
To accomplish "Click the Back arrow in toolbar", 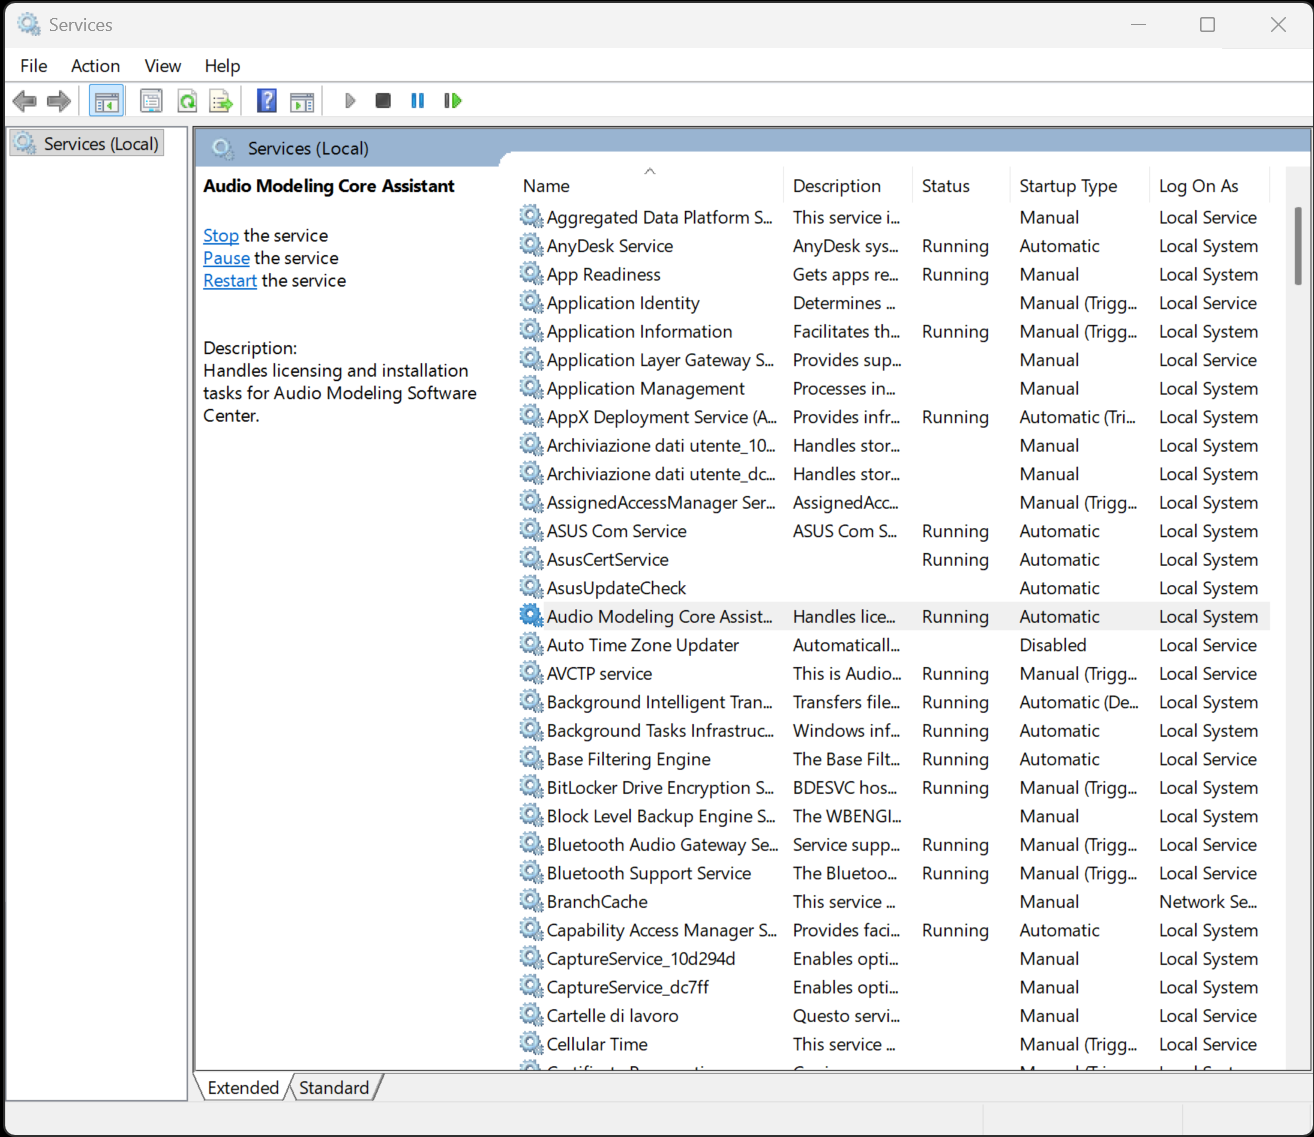I will (25, 101).
